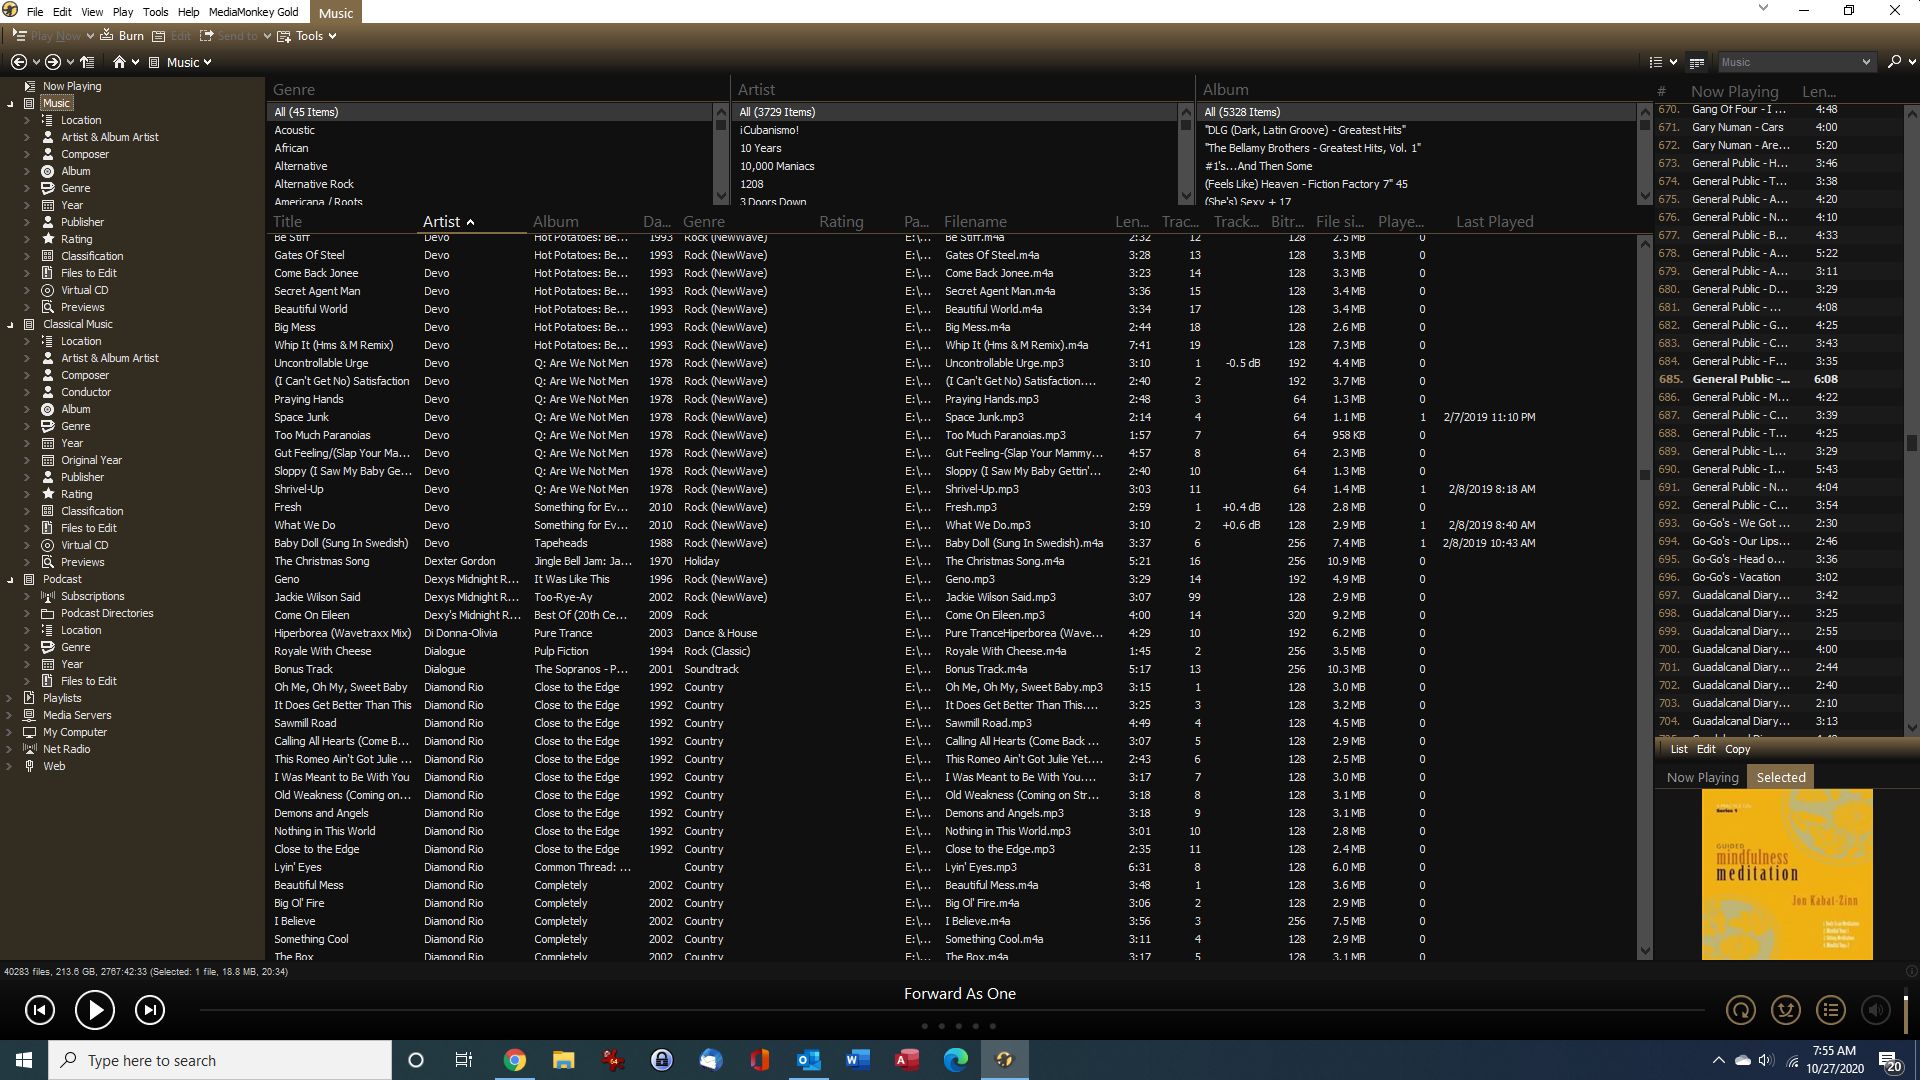1920x1080 pixels.
Task: Click the mindfulness meditation album art
Action: pyautogui.click(x=1787, y=875)
